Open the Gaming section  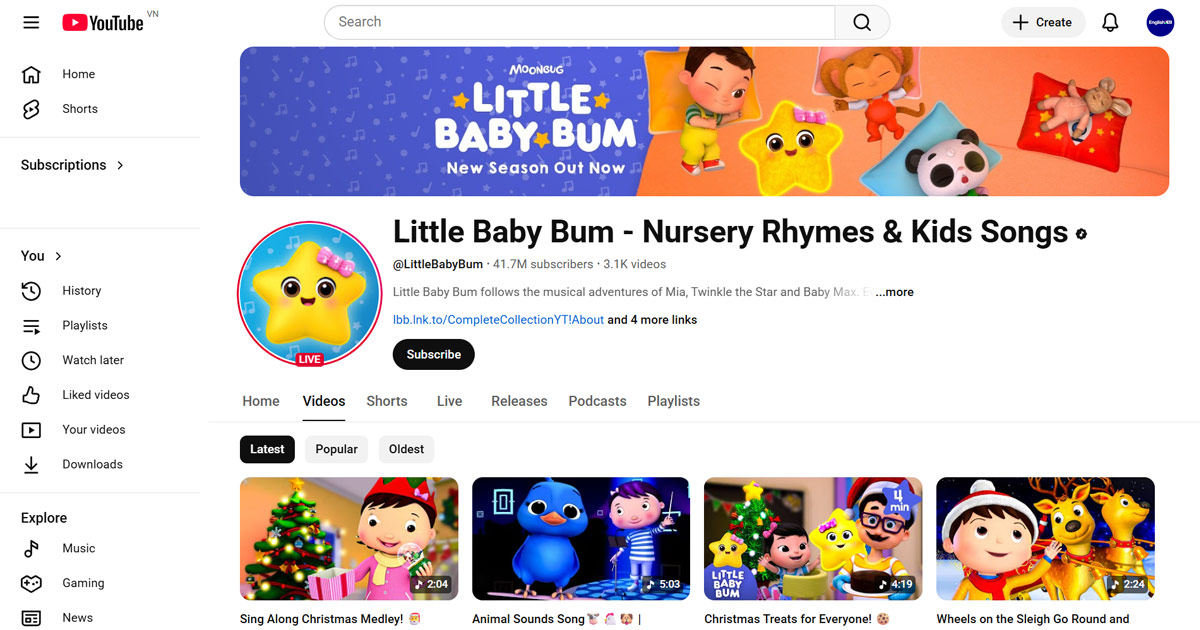click(x=30, y=583)
